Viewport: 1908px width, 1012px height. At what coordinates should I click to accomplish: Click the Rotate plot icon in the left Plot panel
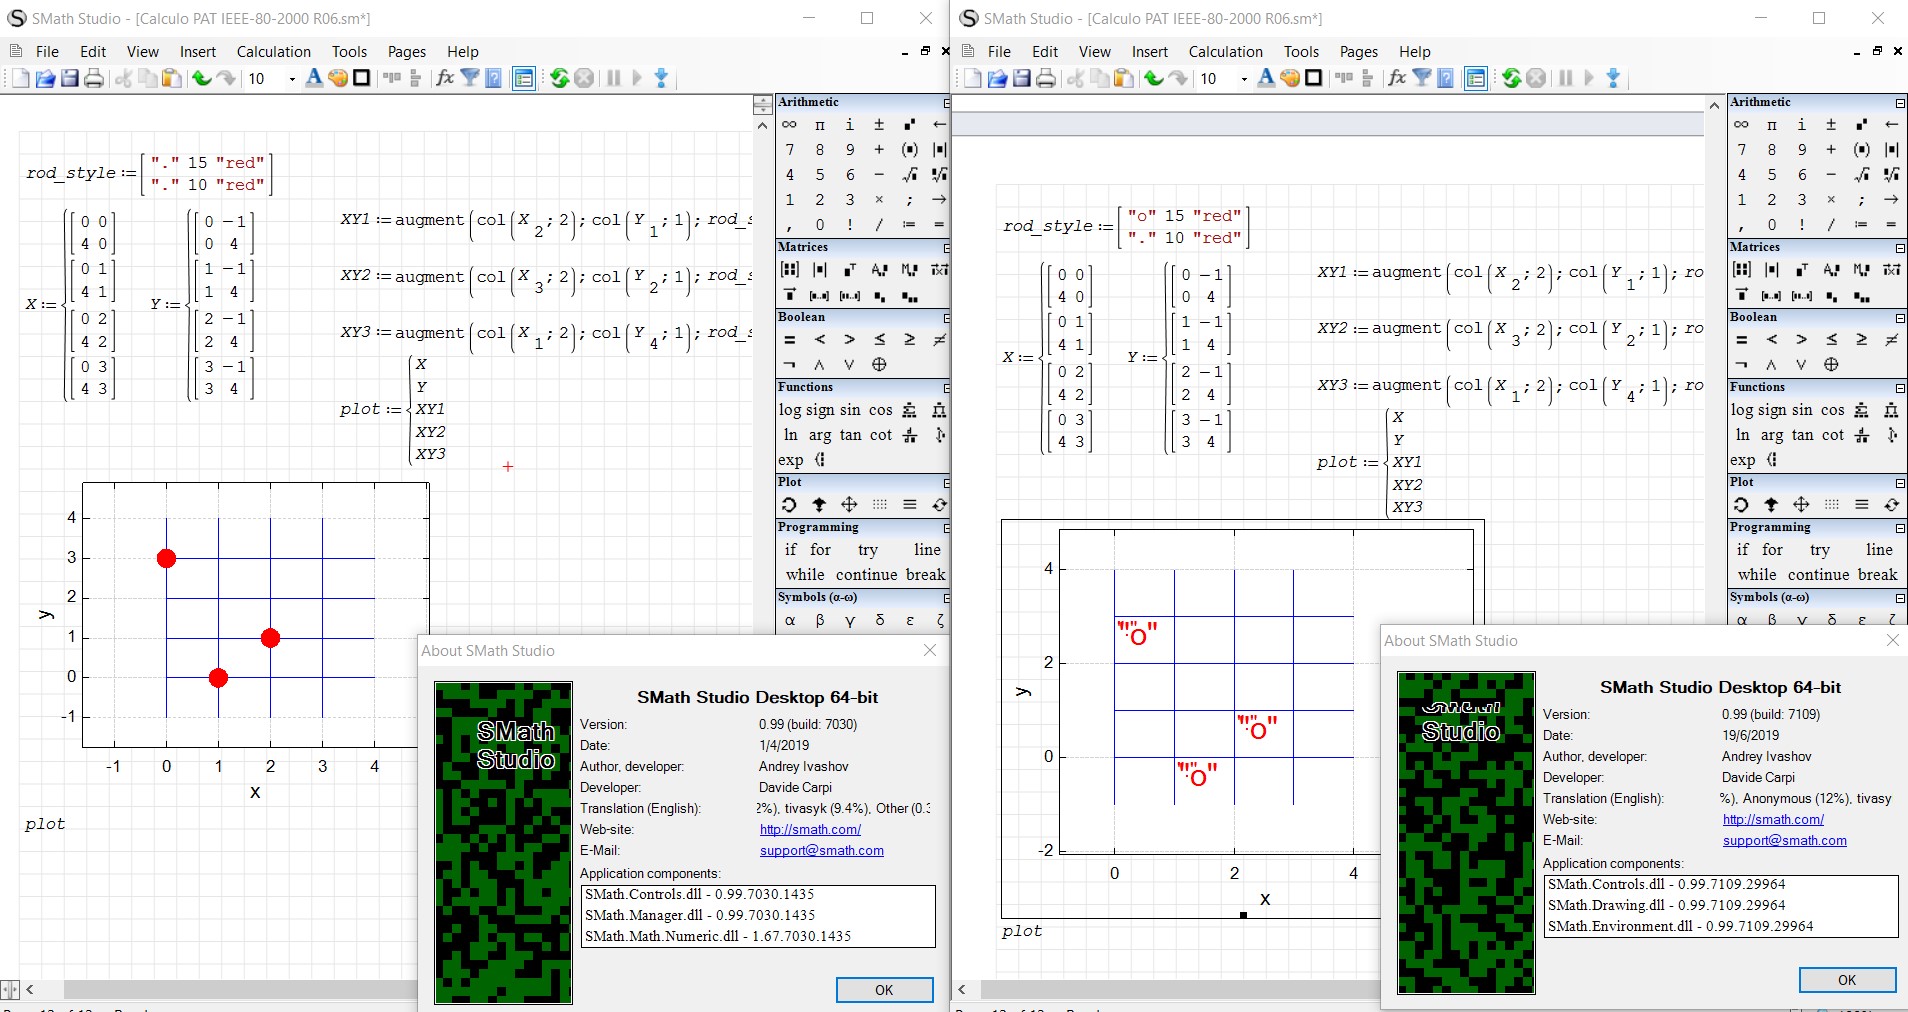(x=789, y=505)
